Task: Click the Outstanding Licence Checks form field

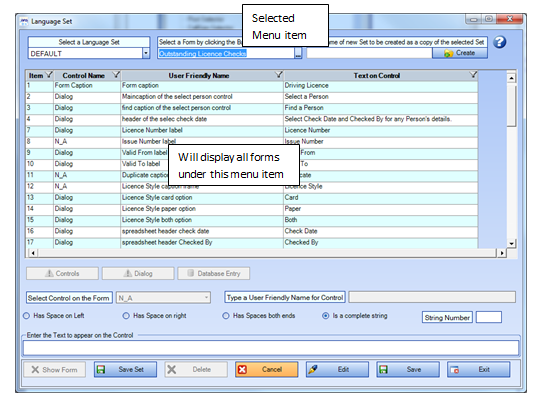Action: [x=226, y=53]
